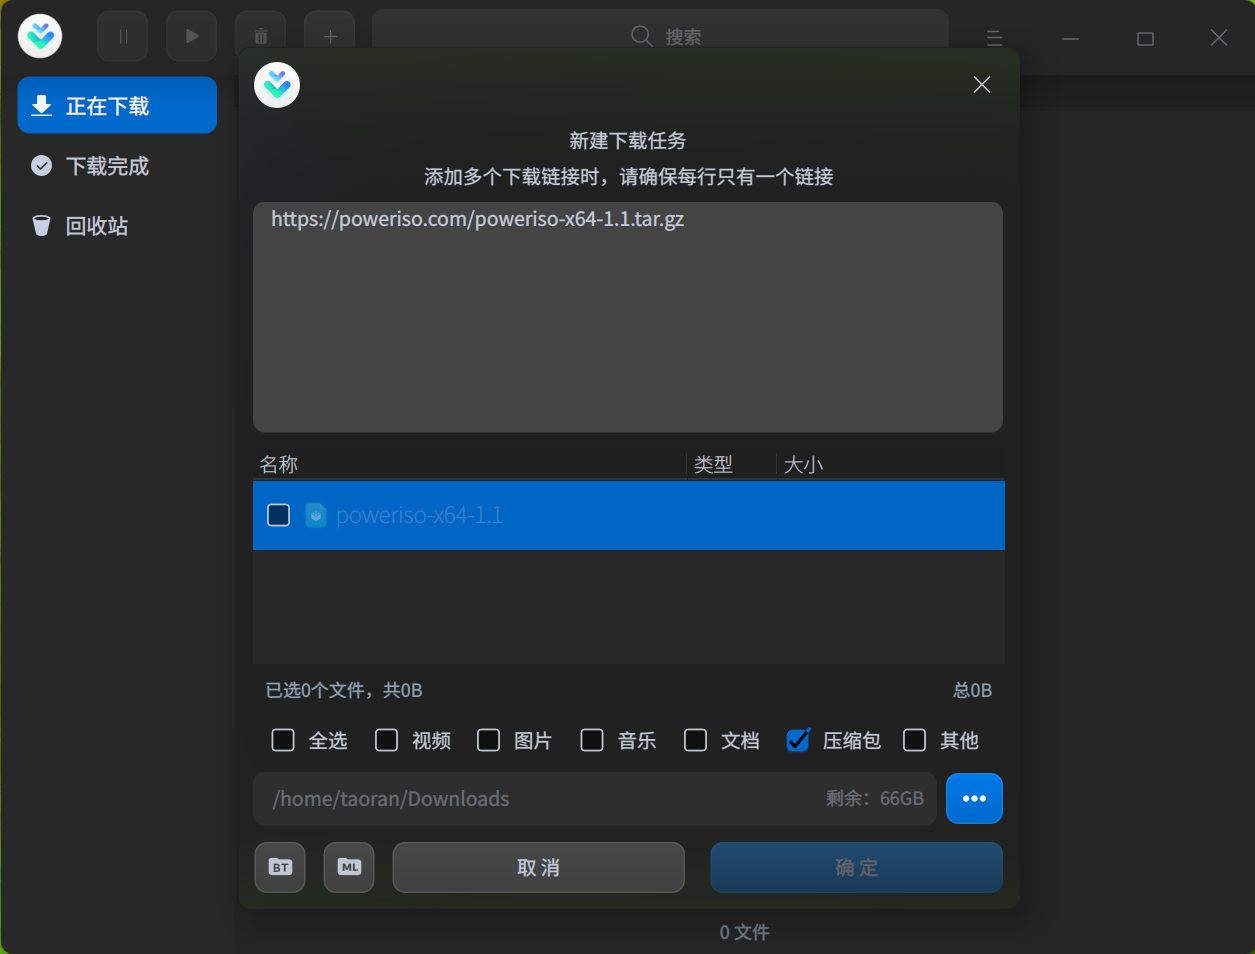Screen dimensions: 1255x954
Task: Click inside the download URL text area
Action: 628,317
